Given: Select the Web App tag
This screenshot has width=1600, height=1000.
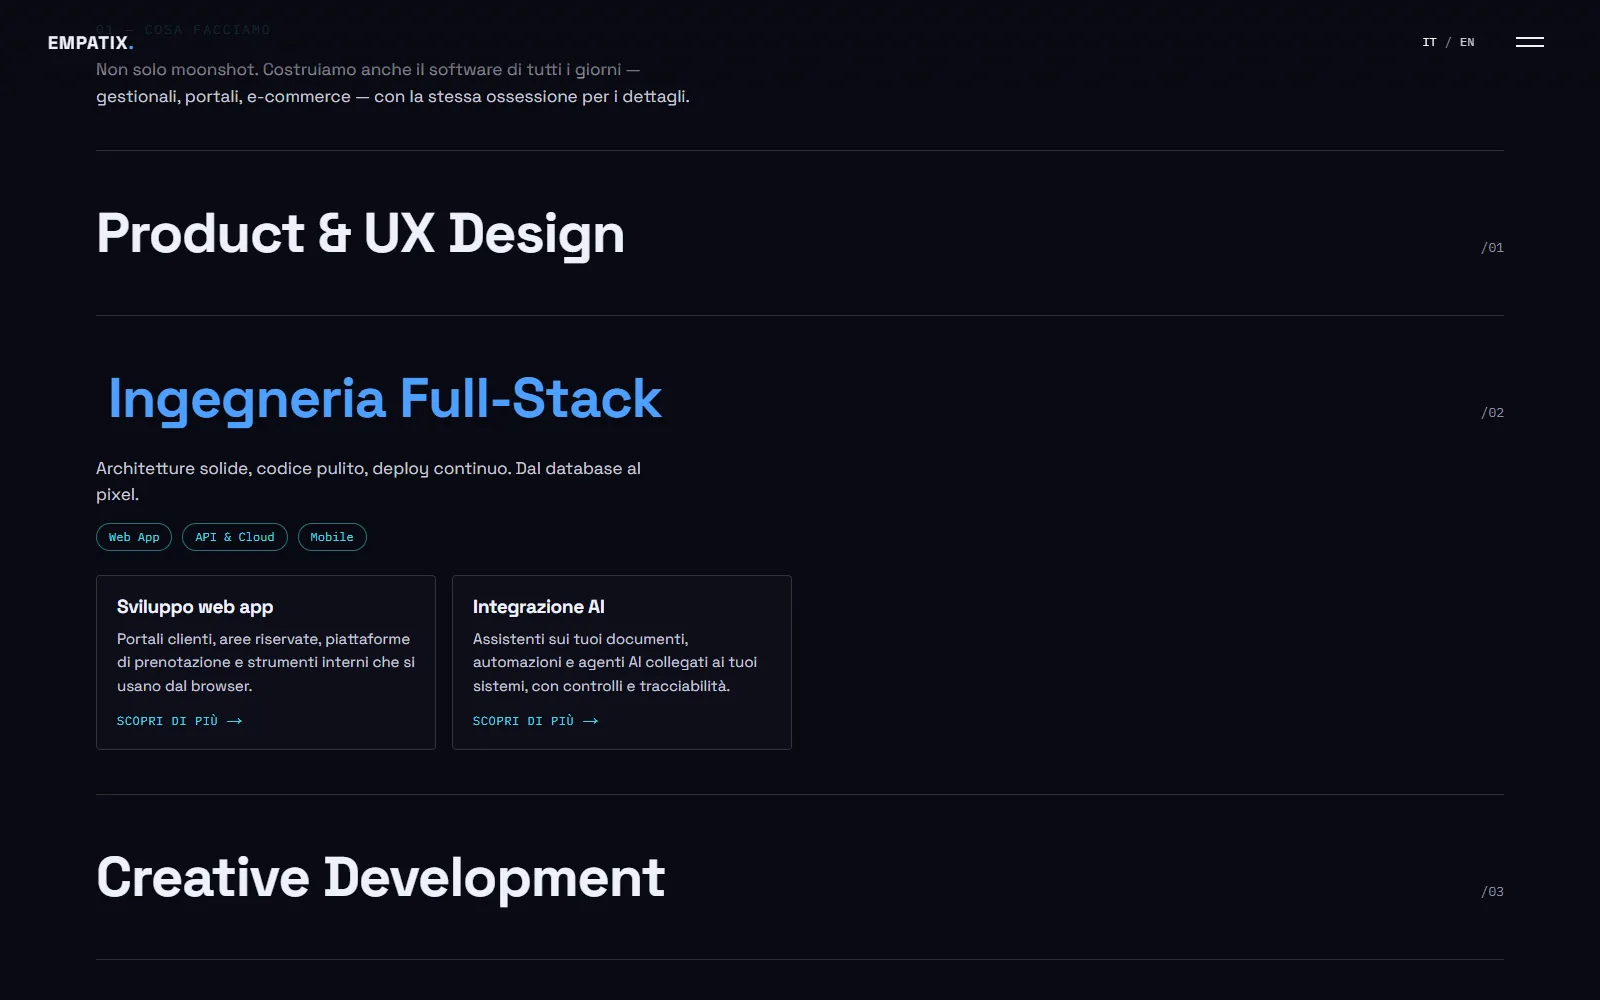Looking at the screenshot, I should [134, 537].
